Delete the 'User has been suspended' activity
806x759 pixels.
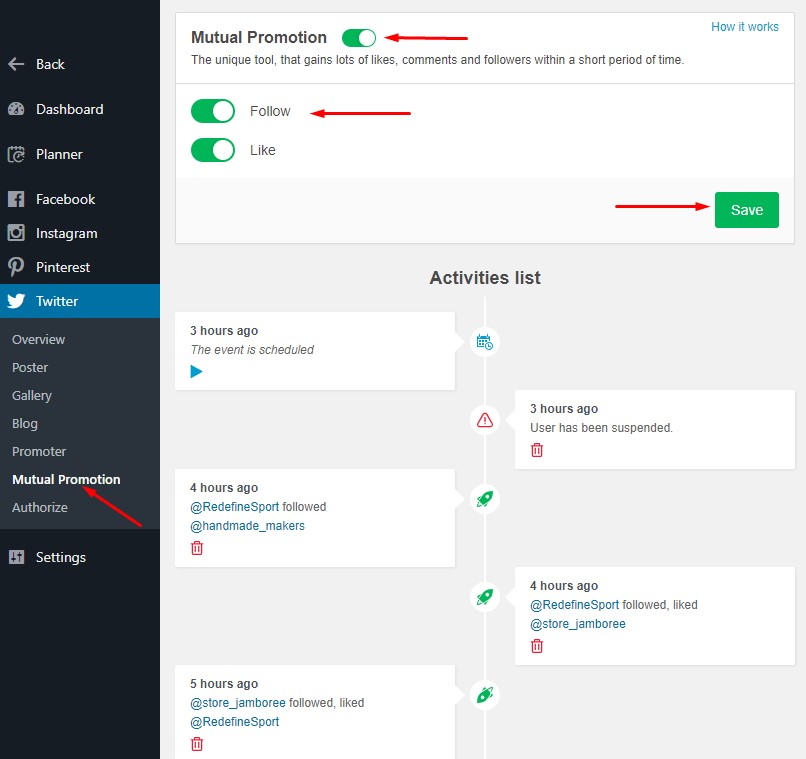pyautogui.click(x=537, y=450)
